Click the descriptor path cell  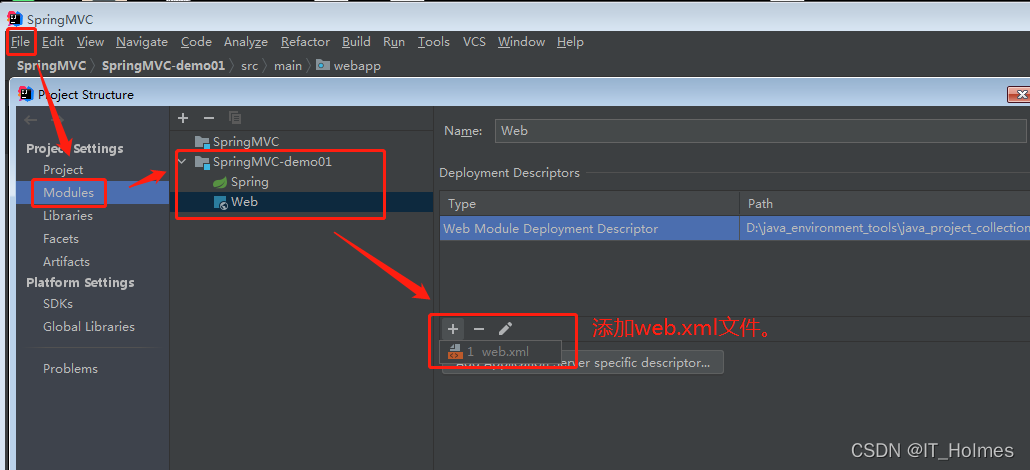(884, 228)
